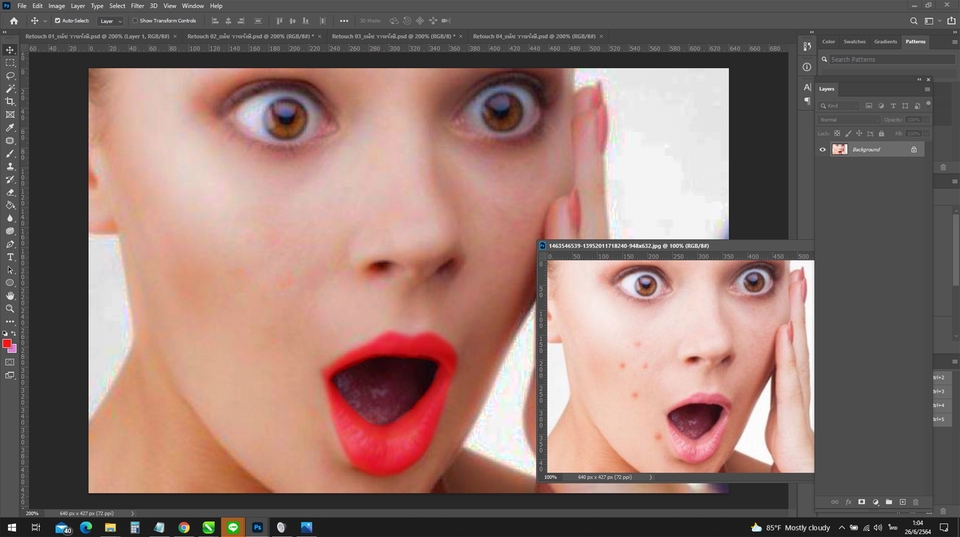Select the Horizontal Type tool
The image size is (960, 537).
pyautogui.click(x=10, y=257)
